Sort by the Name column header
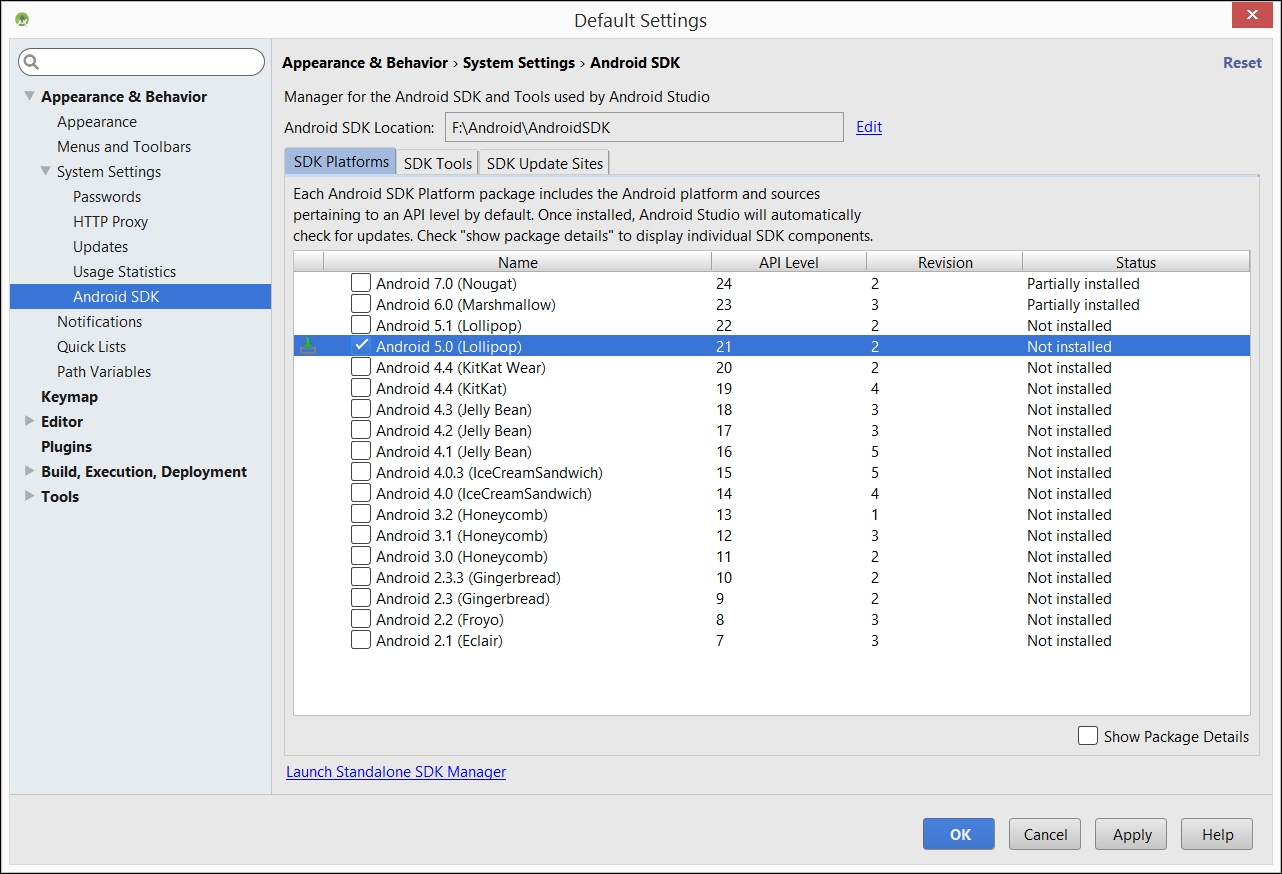 518,262
